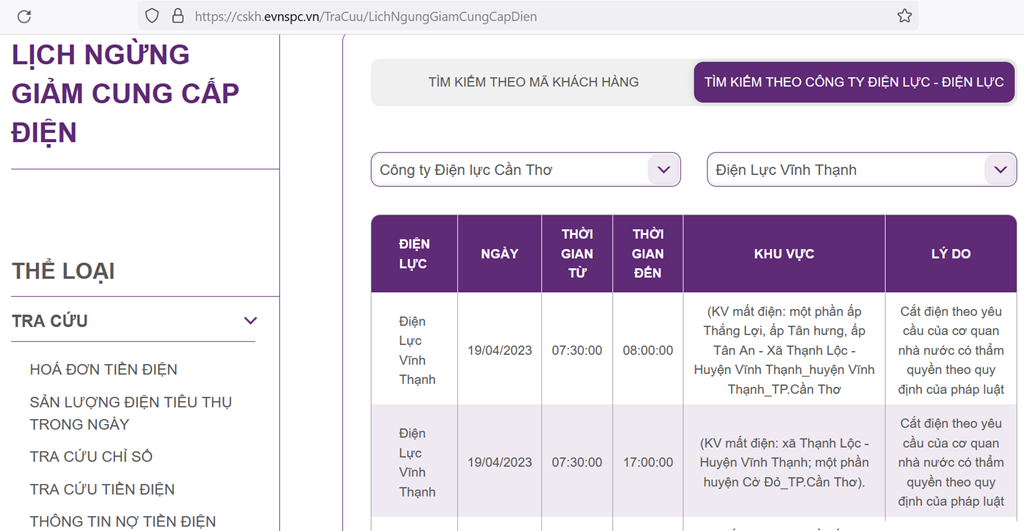This screenshot has height=531, width=1024.
Task: Open the Công ty Điện lực Cần Thơ dropdown
Action: pyautogui.click(x=525, y=170)
